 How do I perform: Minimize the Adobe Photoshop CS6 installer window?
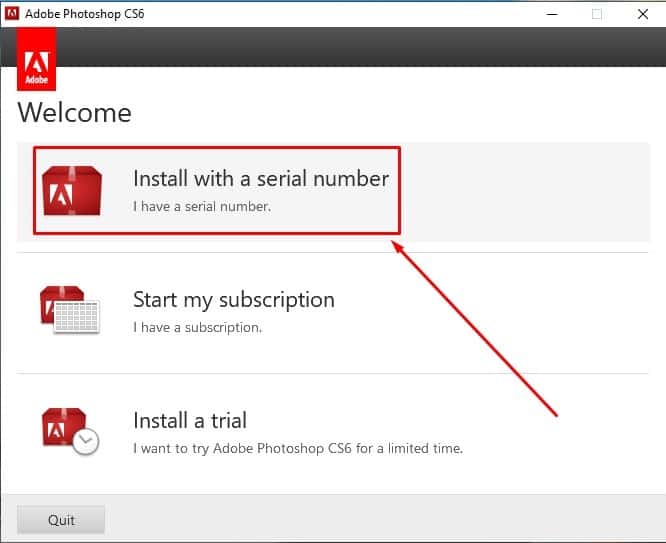coord(551,14)
